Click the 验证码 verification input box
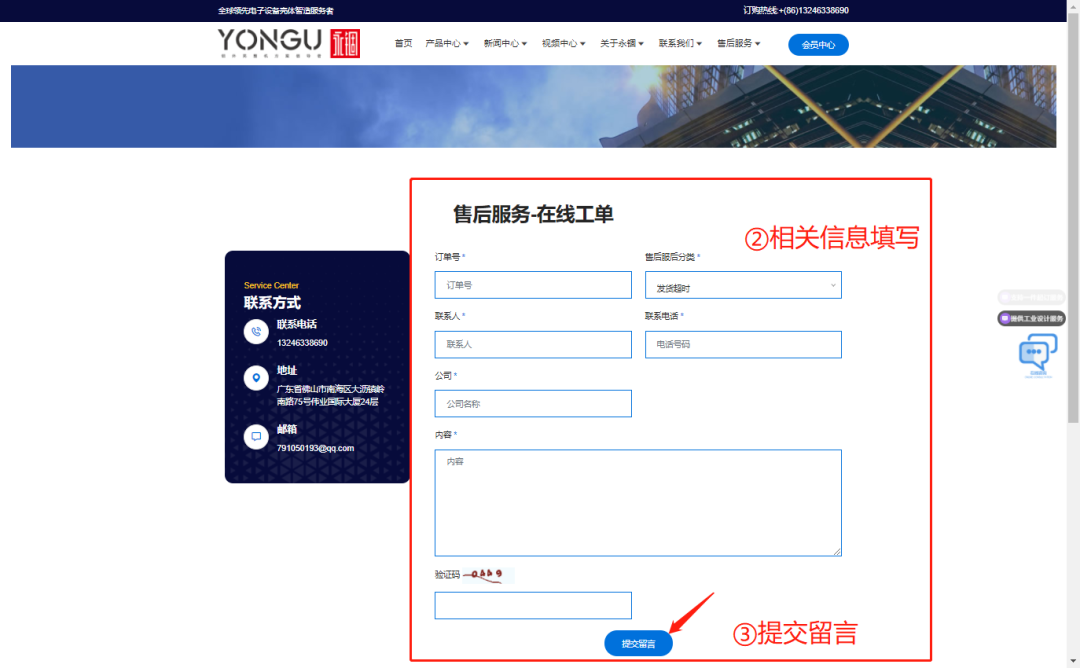The image size is (1080, 668). coord(532,605)
